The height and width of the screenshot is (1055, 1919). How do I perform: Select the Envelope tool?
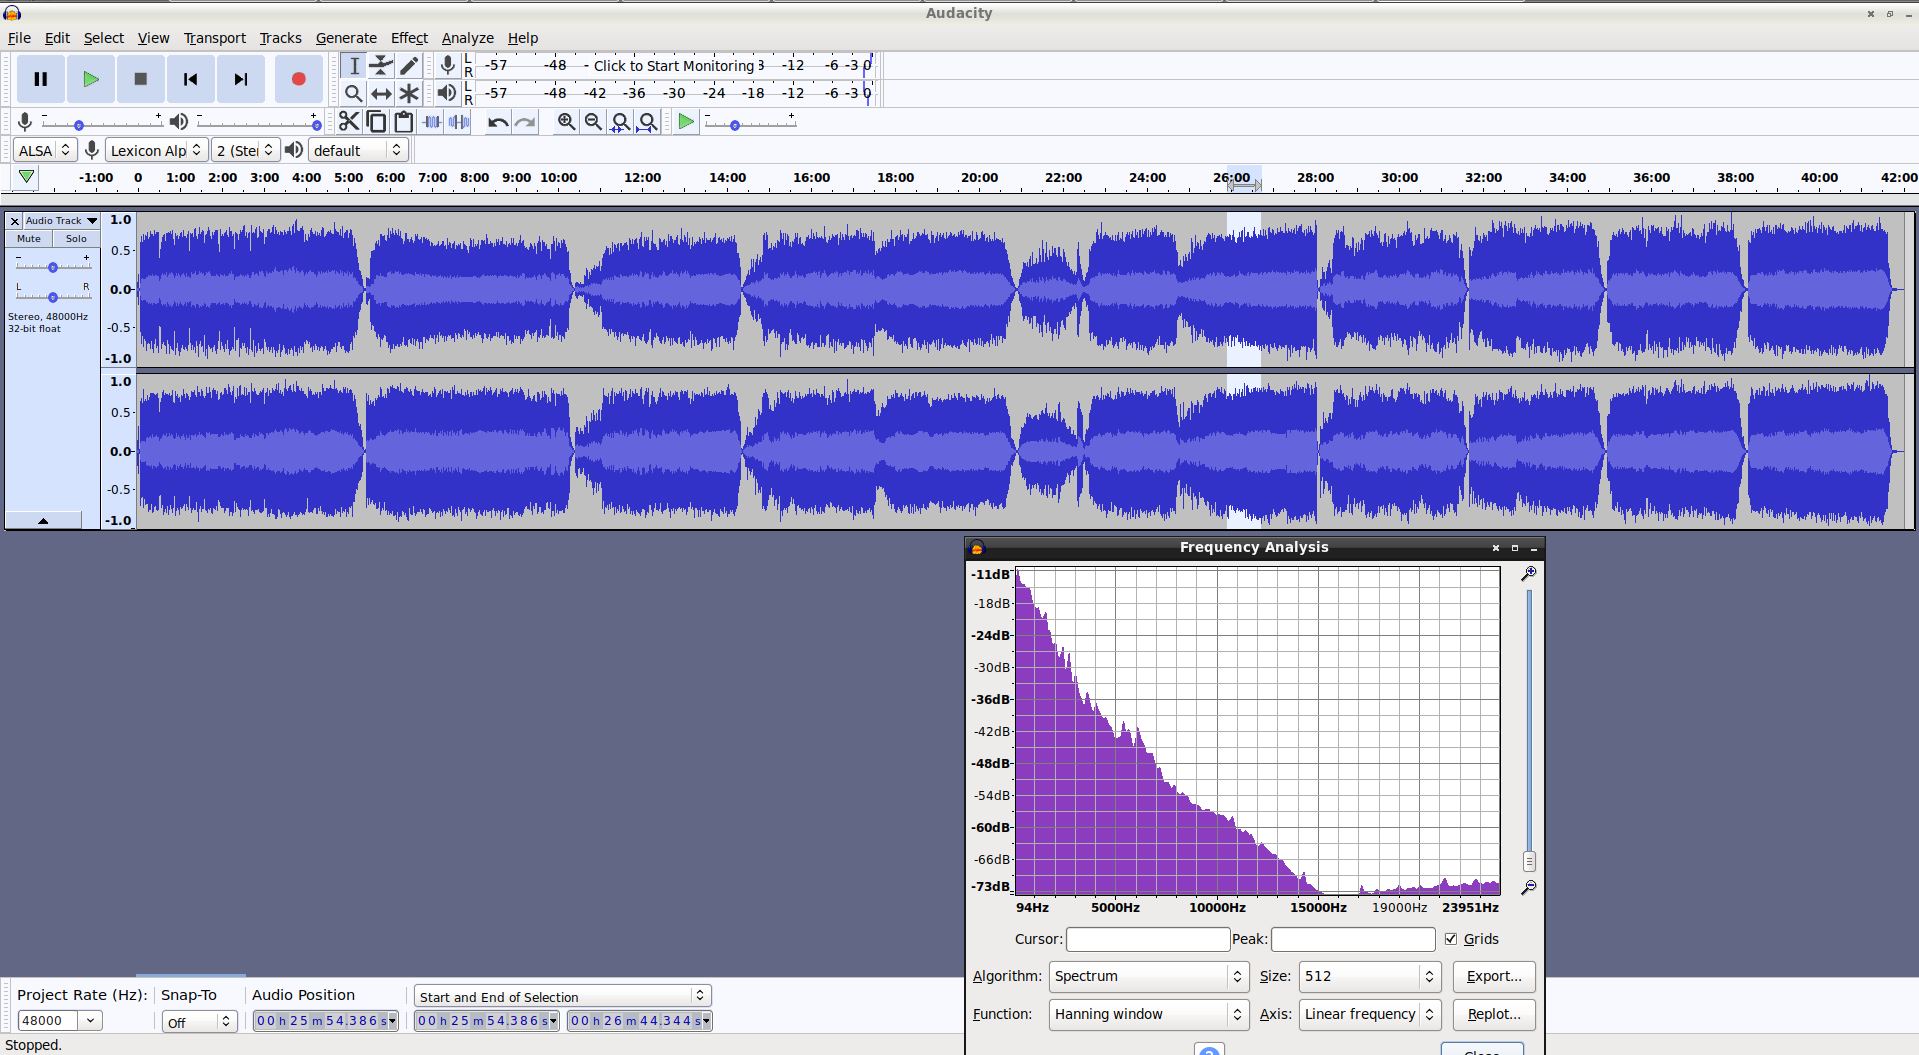click(381, 66)
